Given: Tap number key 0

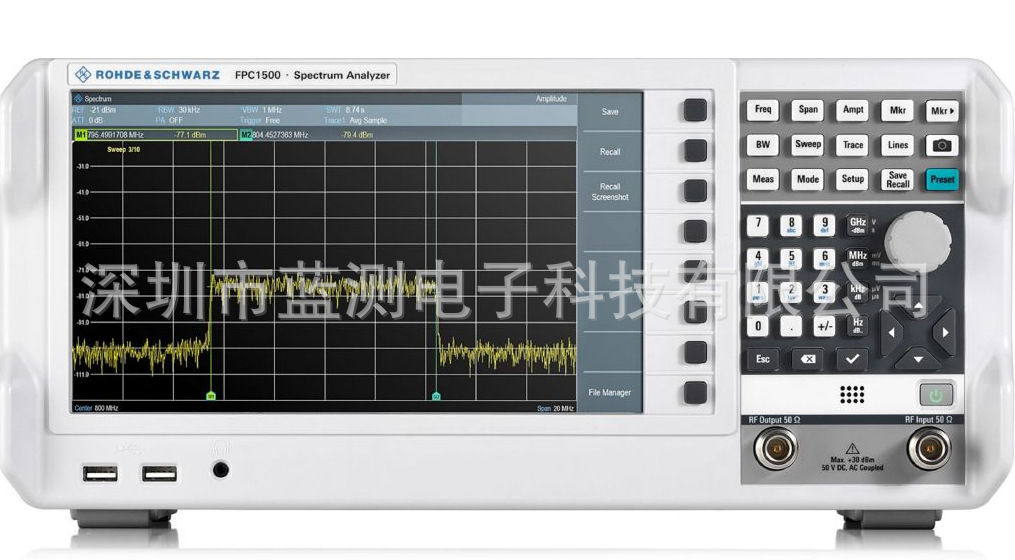Looking at the screenshot, I should pyautogui.click(x=758, y=326).
